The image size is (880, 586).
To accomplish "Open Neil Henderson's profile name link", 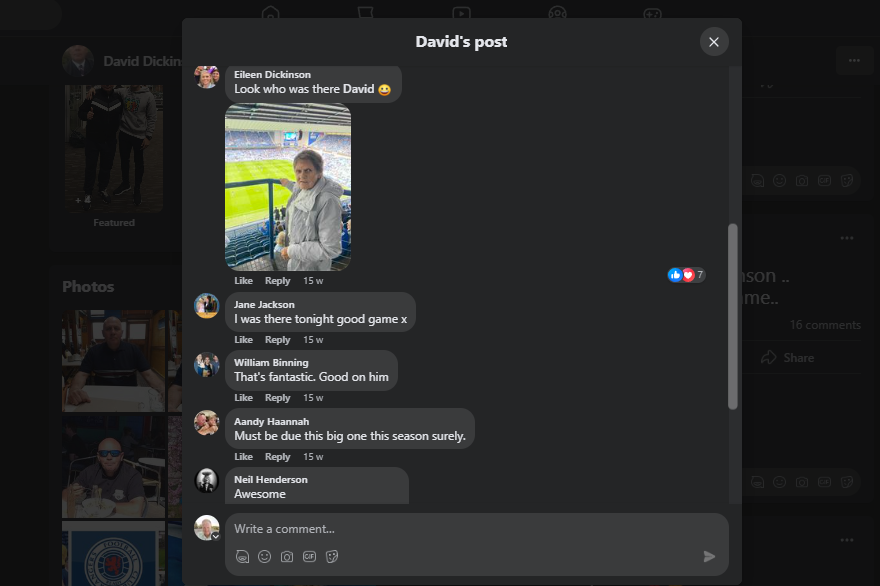I will 271,479.
